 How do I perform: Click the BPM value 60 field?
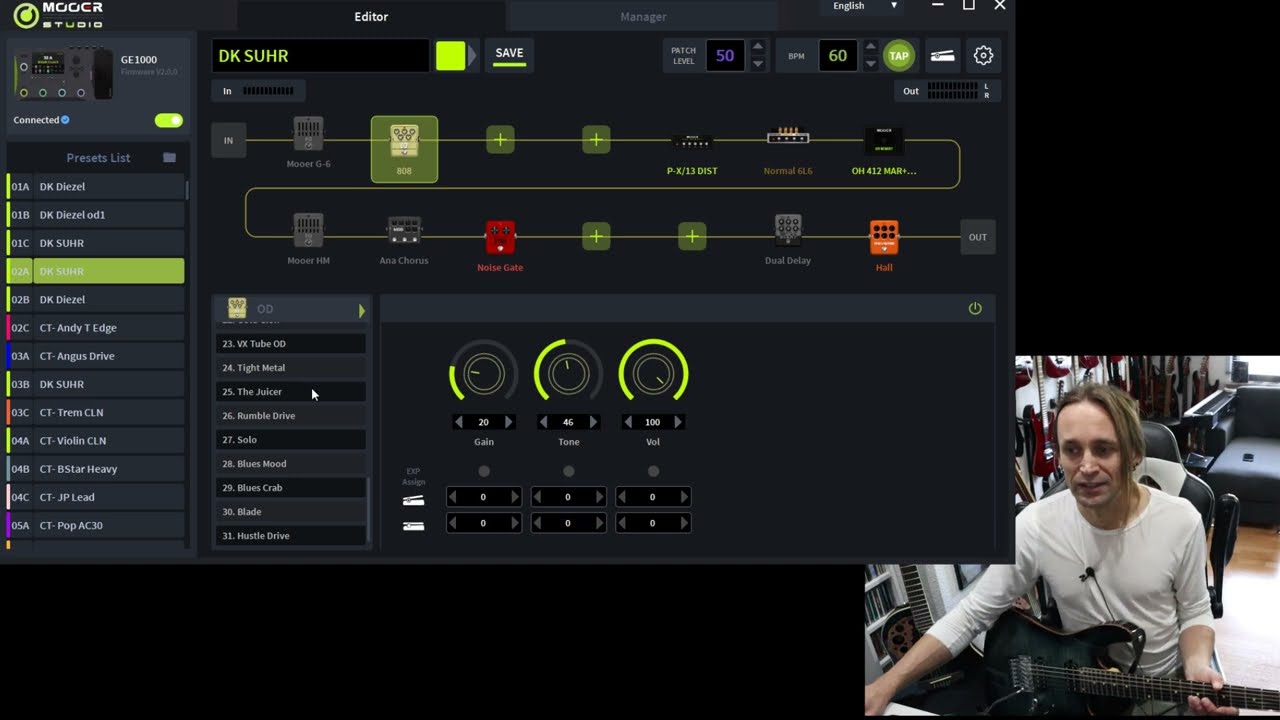coord(838,56)
